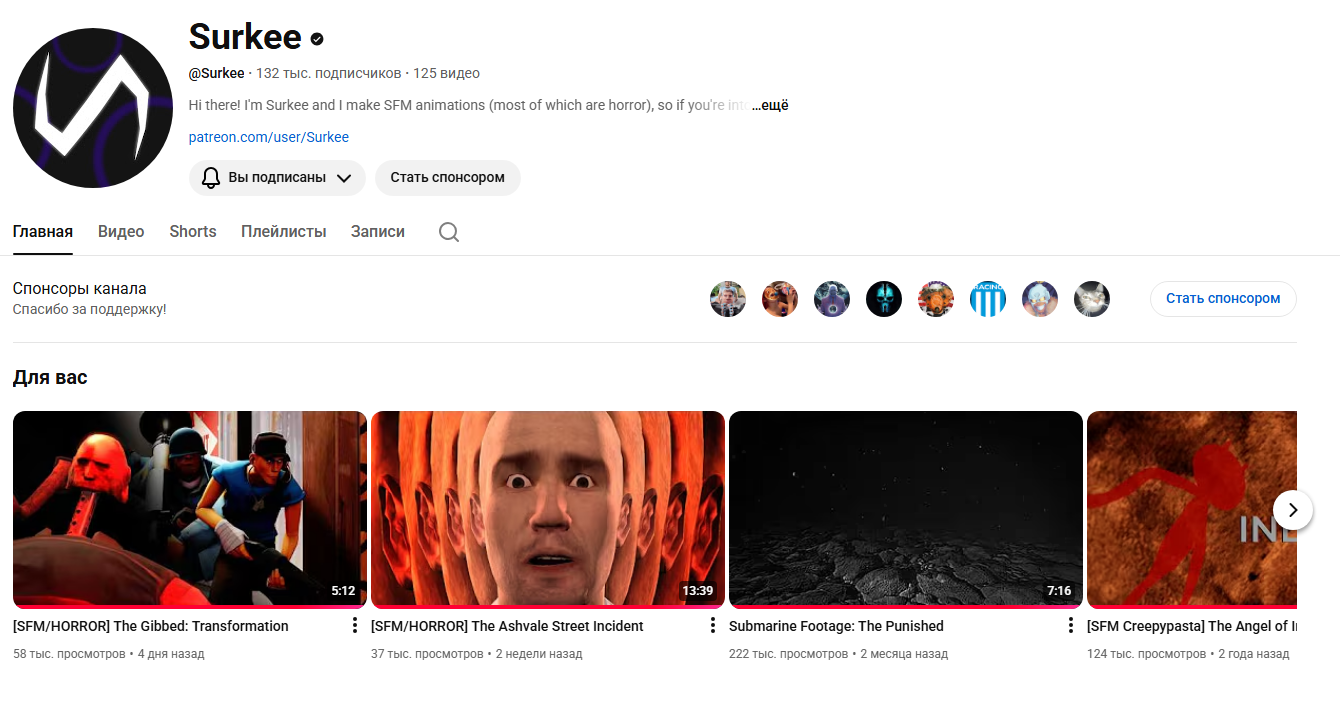Open options menu for The Ashvale Street Incident
Screen dimensions: 1340x705
[x=712, y=626]
